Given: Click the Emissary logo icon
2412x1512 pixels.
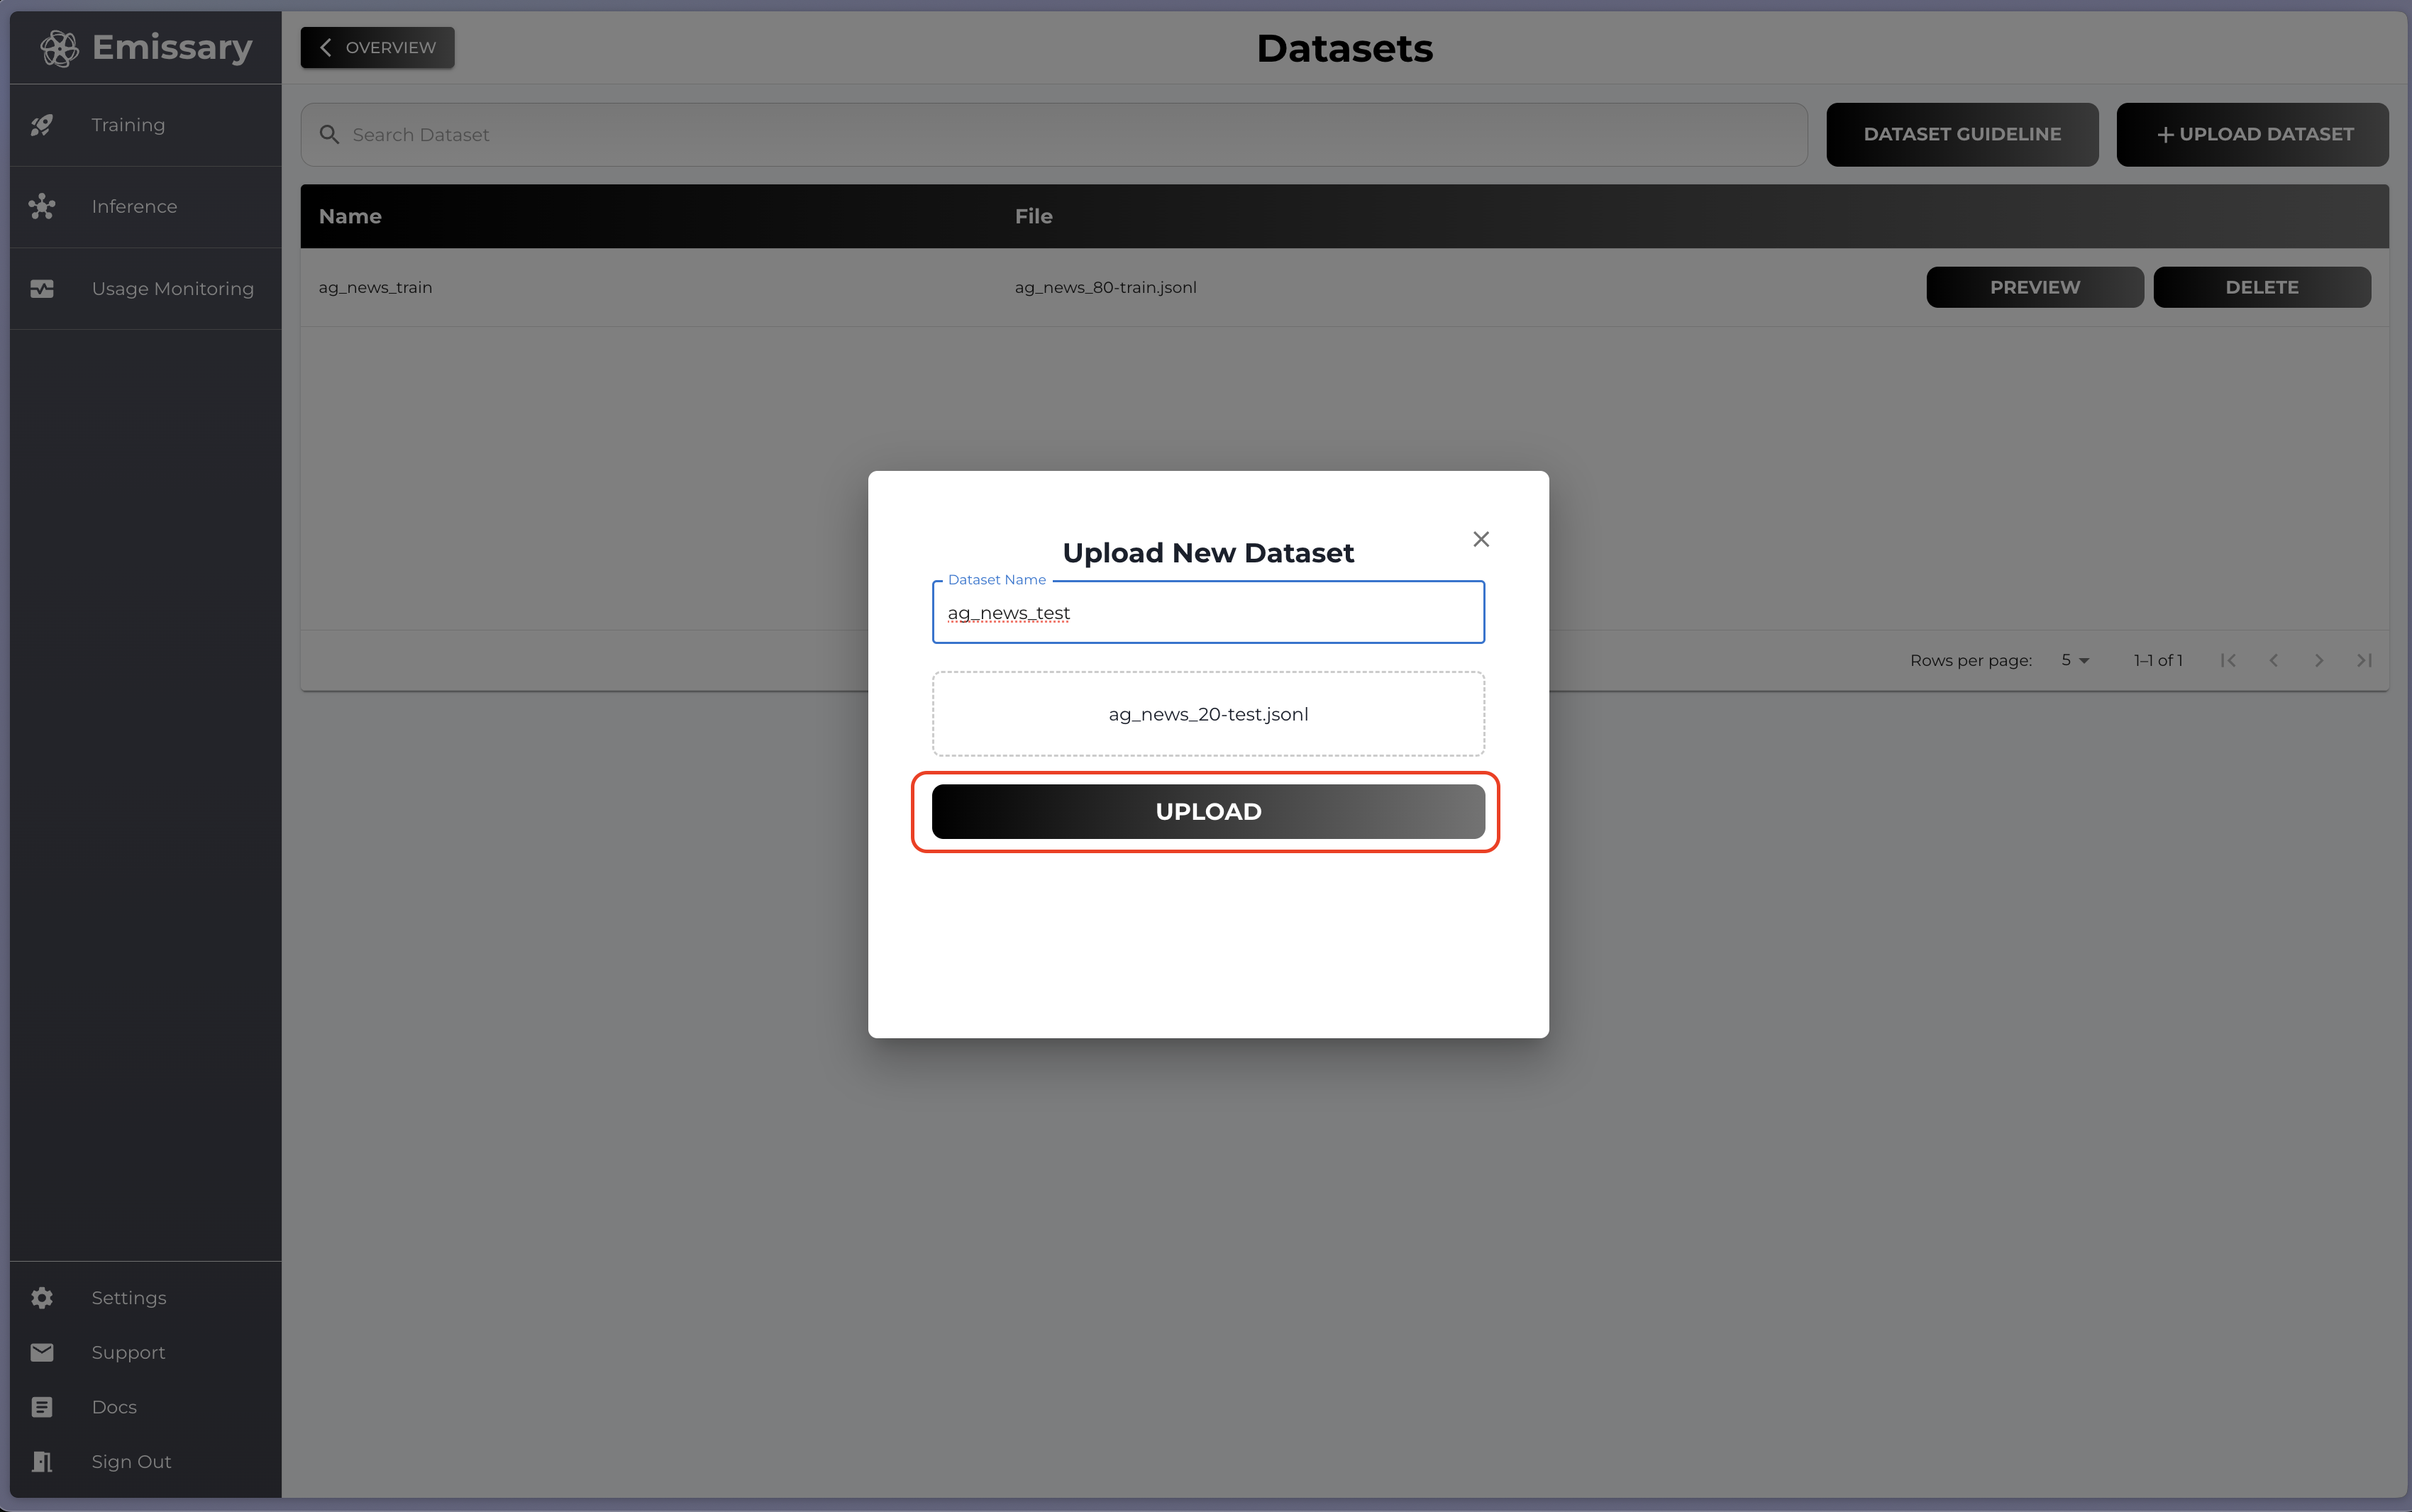Looking at the screenshot, I should point(59,47).
